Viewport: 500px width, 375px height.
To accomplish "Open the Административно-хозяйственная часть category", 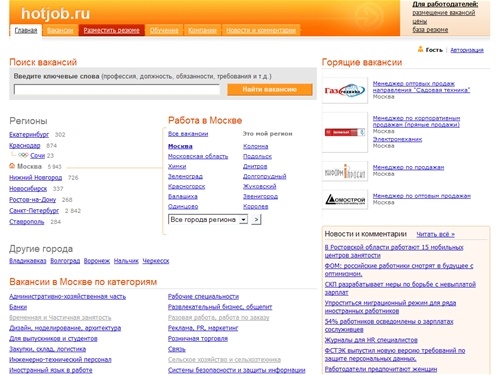I will pos(68,296).
